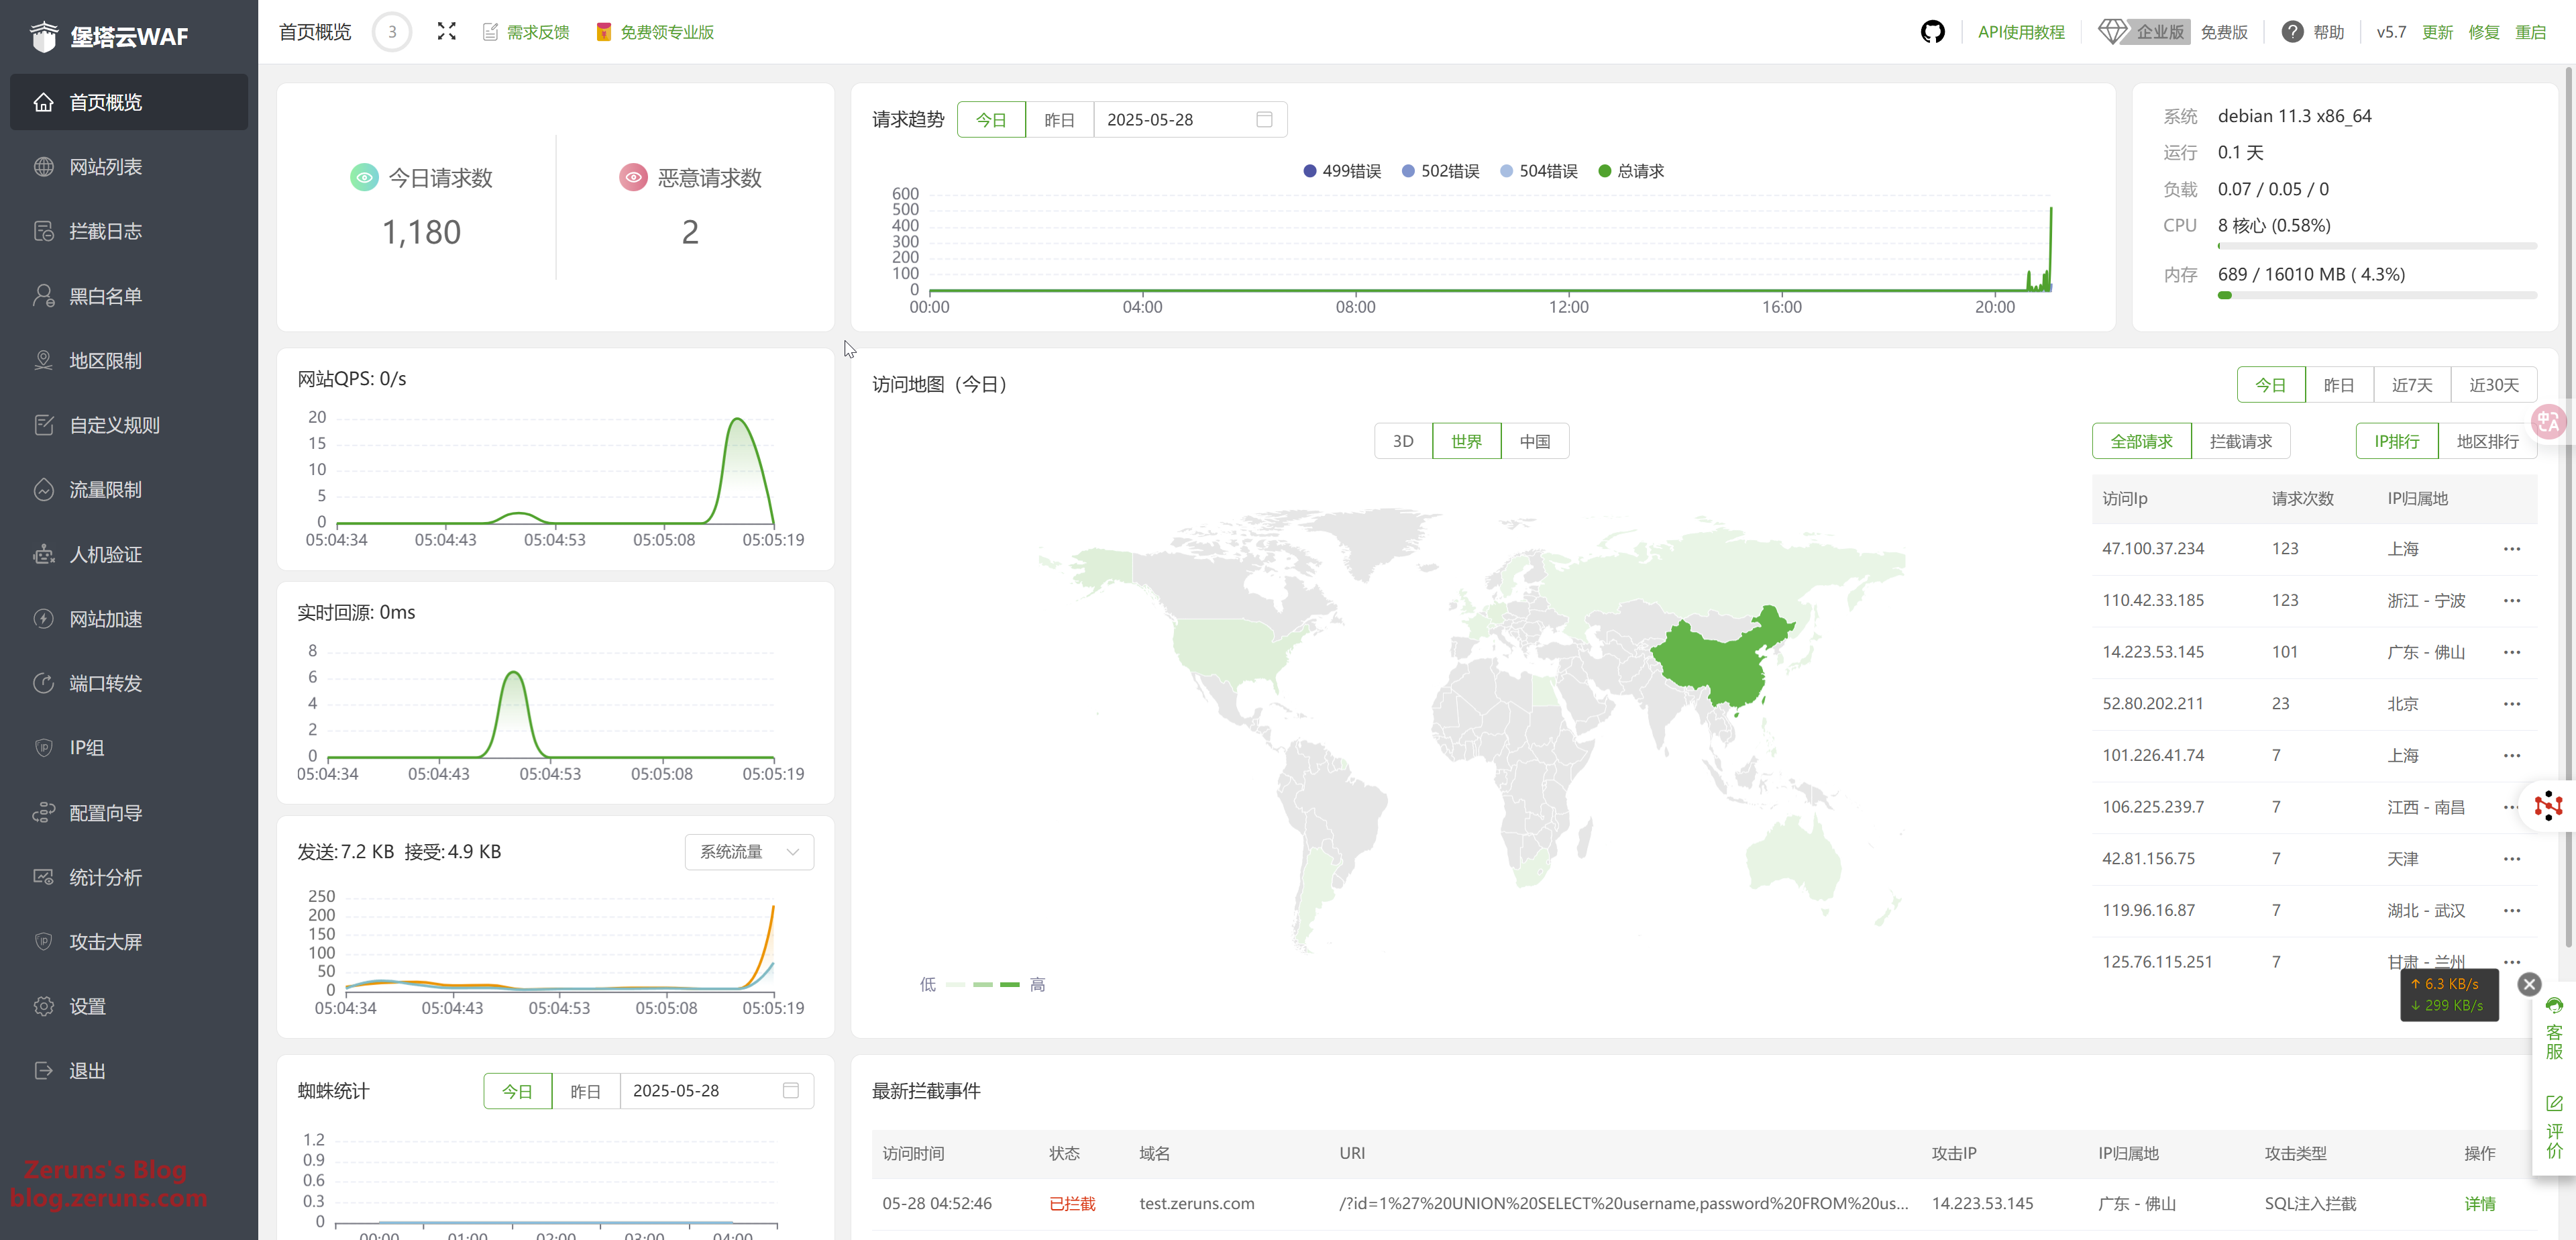Screen dimensions: 2576x1240
Task: Switch the map to 3D view
Action: point(1403,441)
